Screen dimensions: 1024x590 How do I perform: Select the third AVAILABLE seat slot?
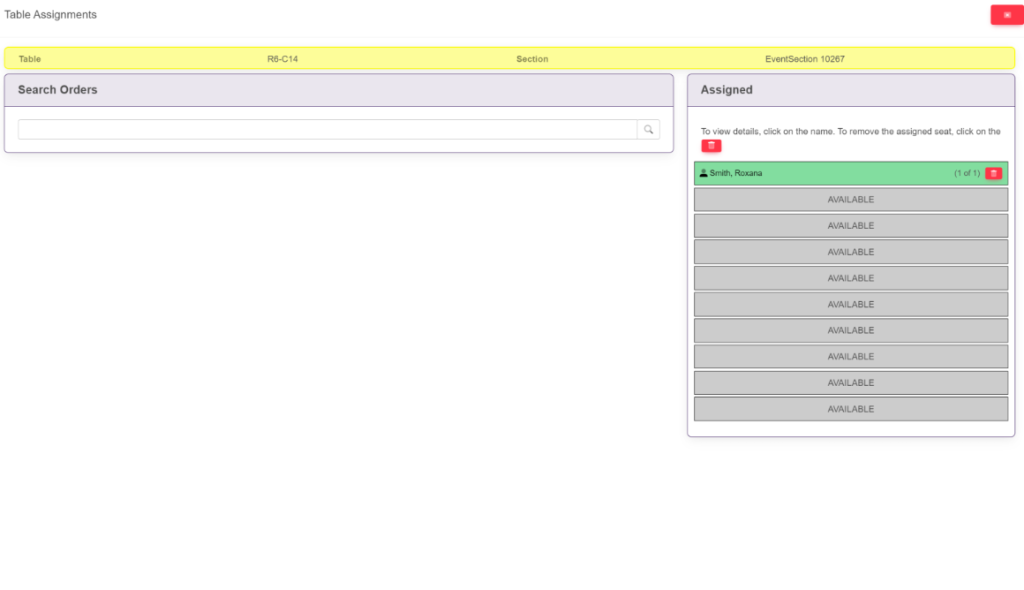(x=850, y=252)
